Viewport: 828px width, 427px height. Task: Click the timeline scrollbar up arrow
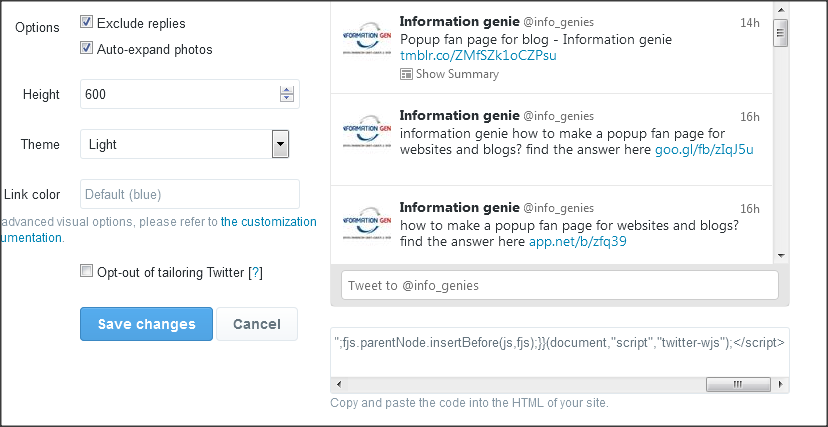pos(781,10)
